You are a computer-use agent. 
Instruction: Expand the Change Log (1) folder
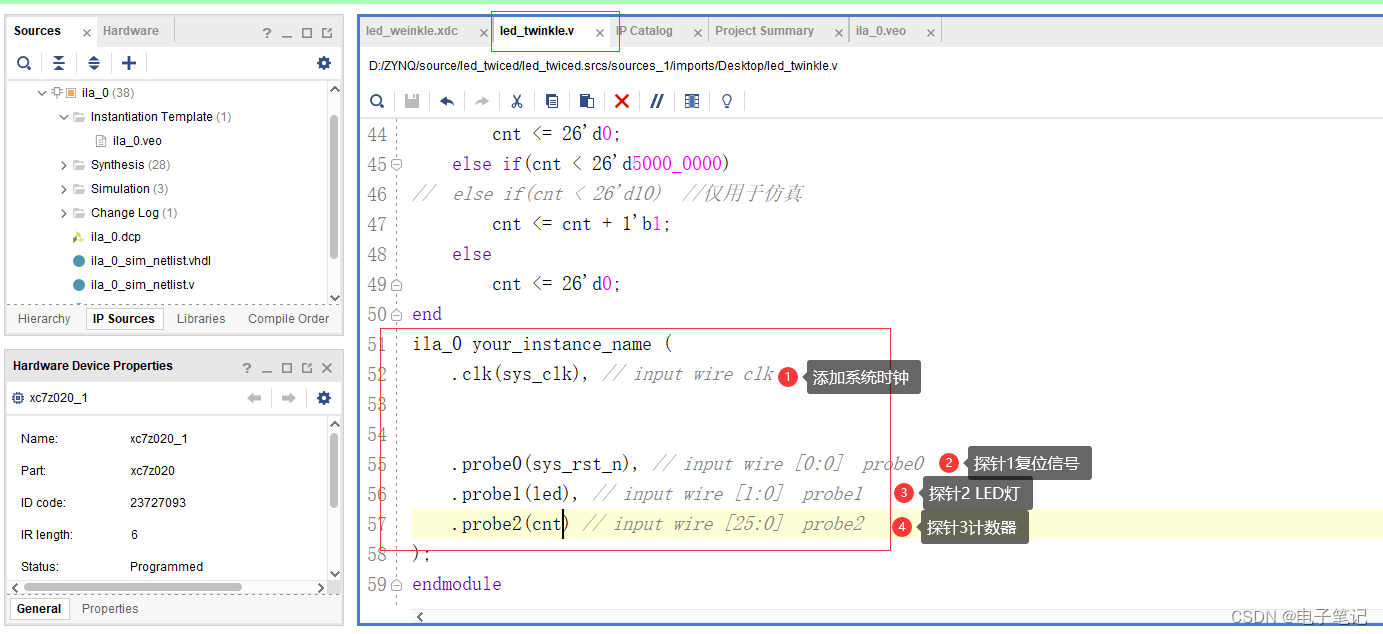[x=64, y=213]
